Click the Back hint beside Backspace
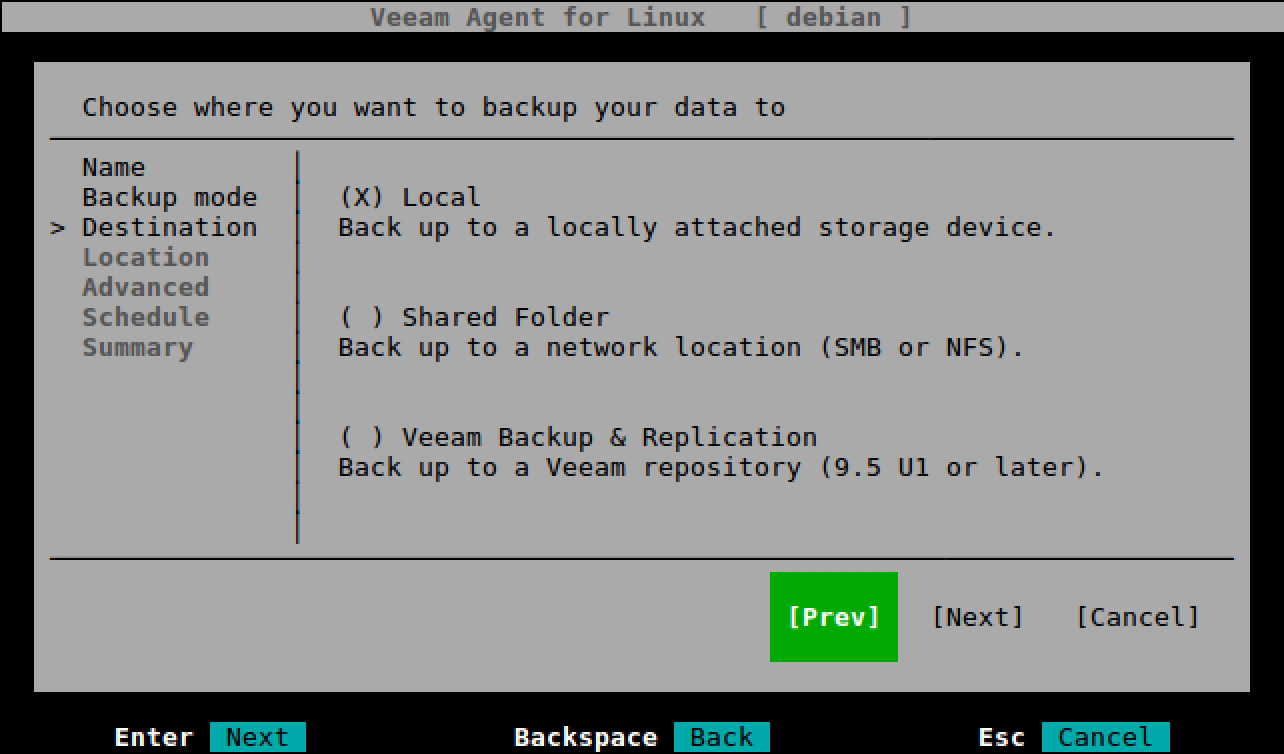 (x=721, y=738)
